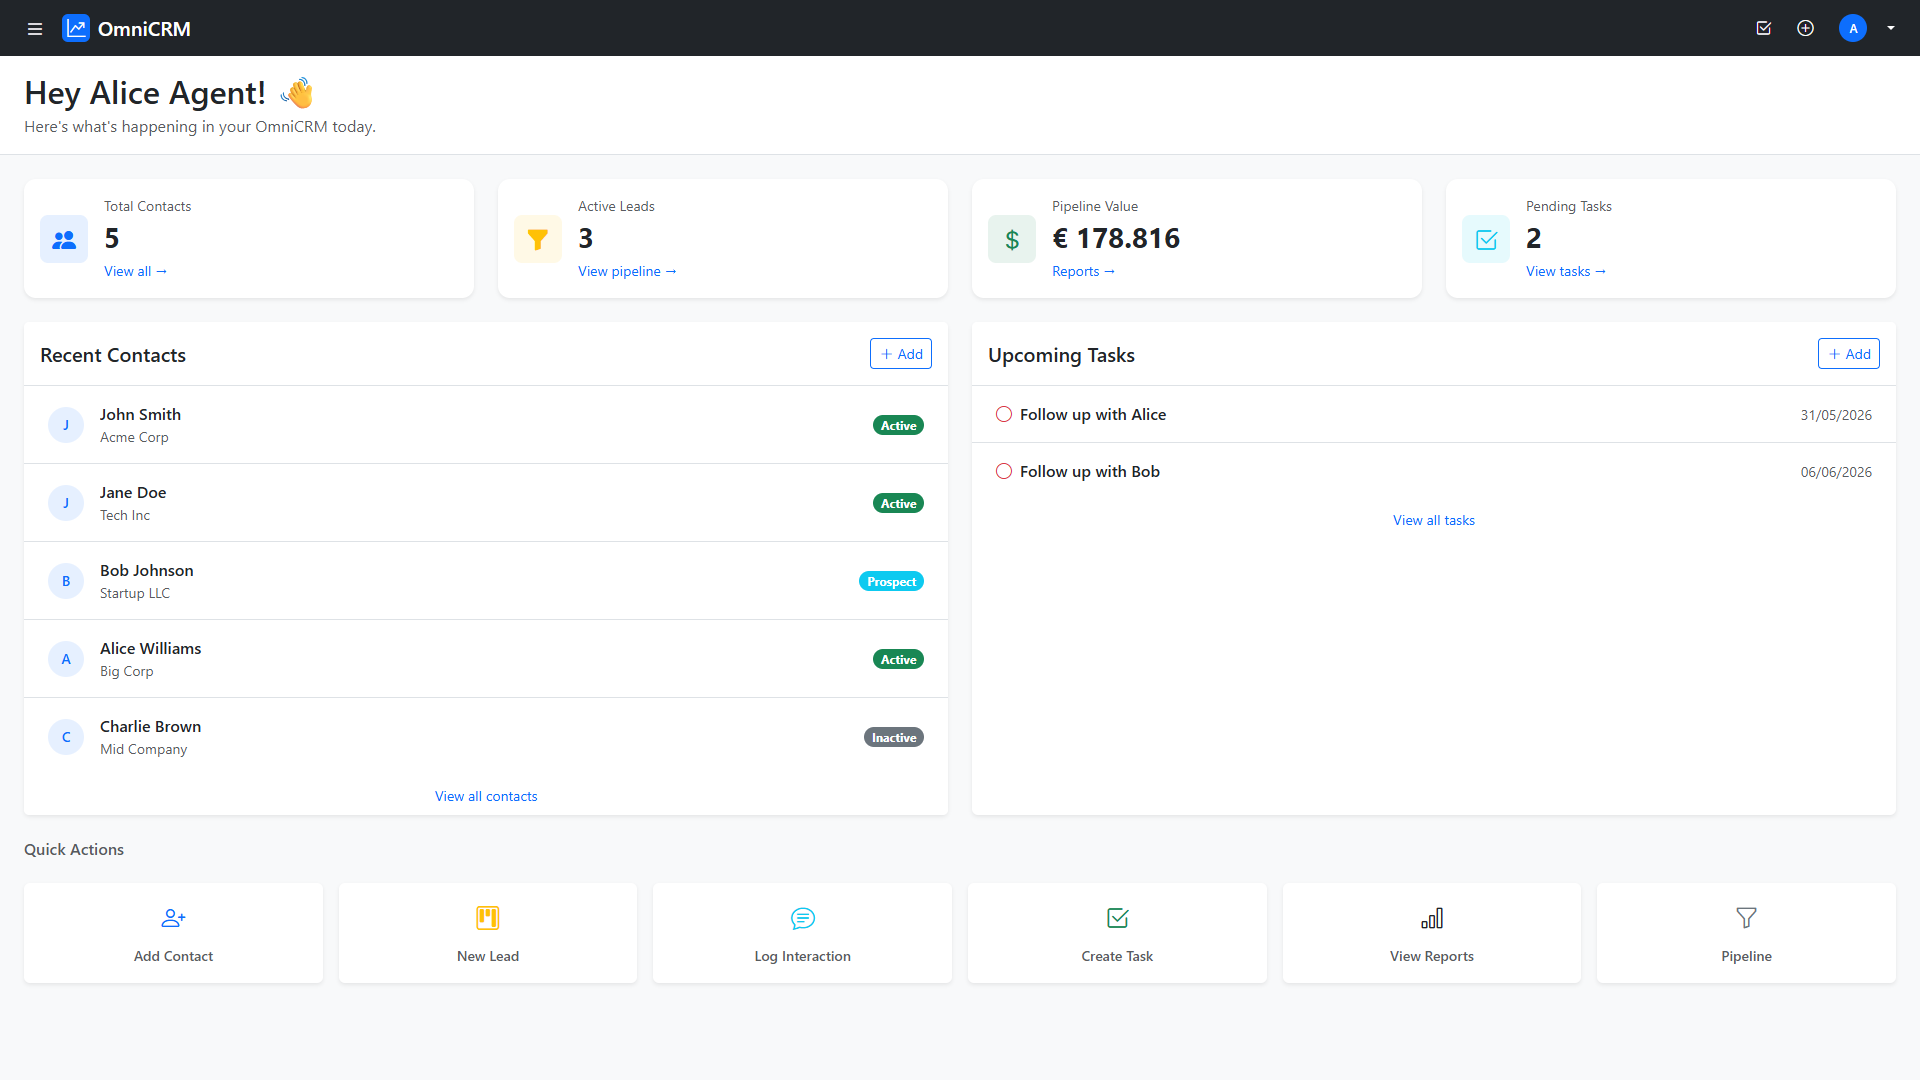
Task: Click the Pipeline funnel quick action icon
Action: 1746,918
